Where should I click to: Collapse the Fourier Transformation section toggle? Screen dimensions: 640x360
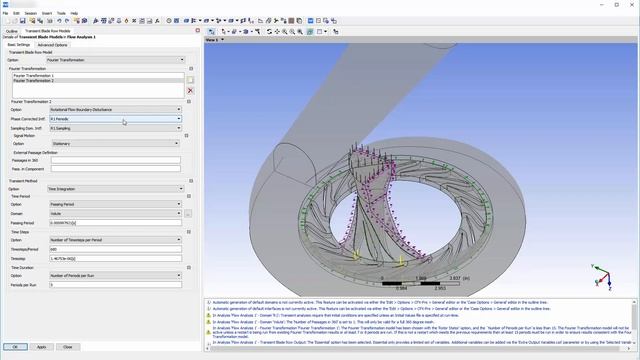tap(191, 69)
